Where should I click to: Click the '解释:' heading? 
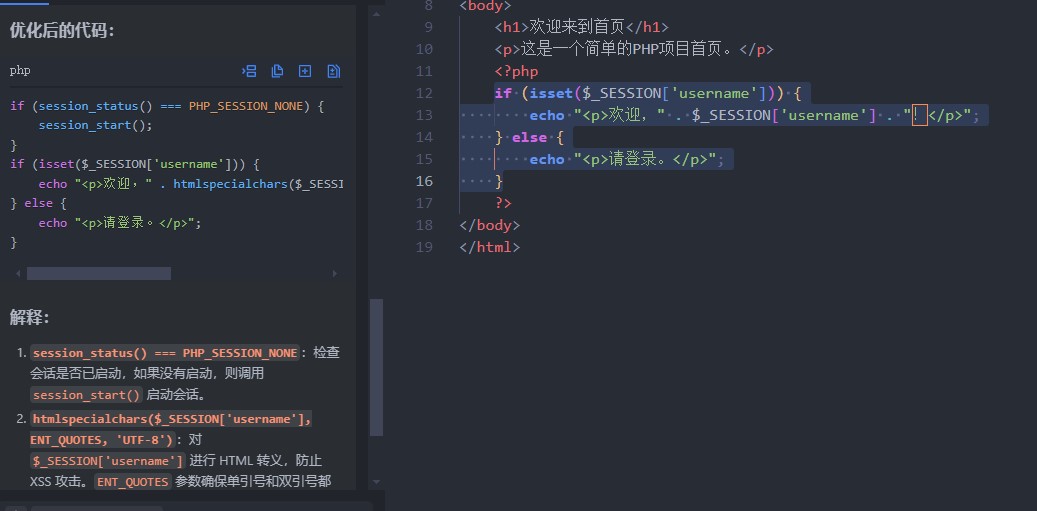click(x=30, y=318)
